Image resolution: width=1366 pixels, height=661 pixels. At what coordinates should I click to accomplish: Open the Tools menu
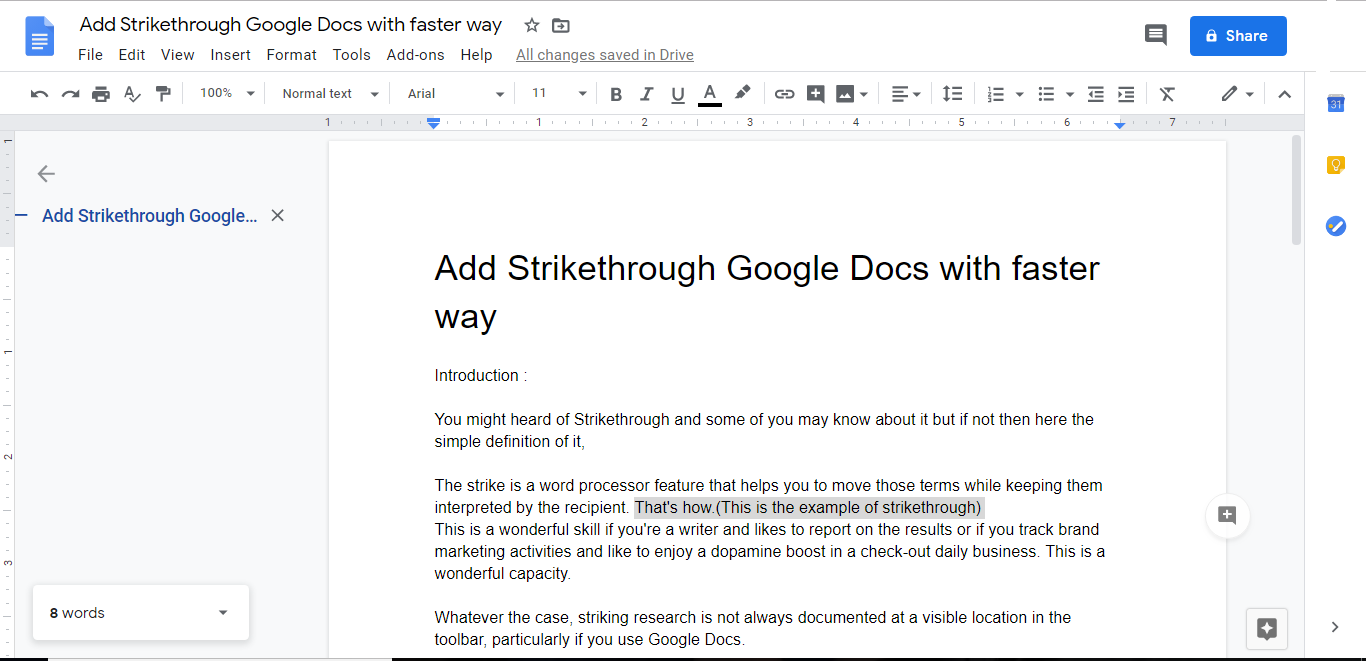coord(352,55)
